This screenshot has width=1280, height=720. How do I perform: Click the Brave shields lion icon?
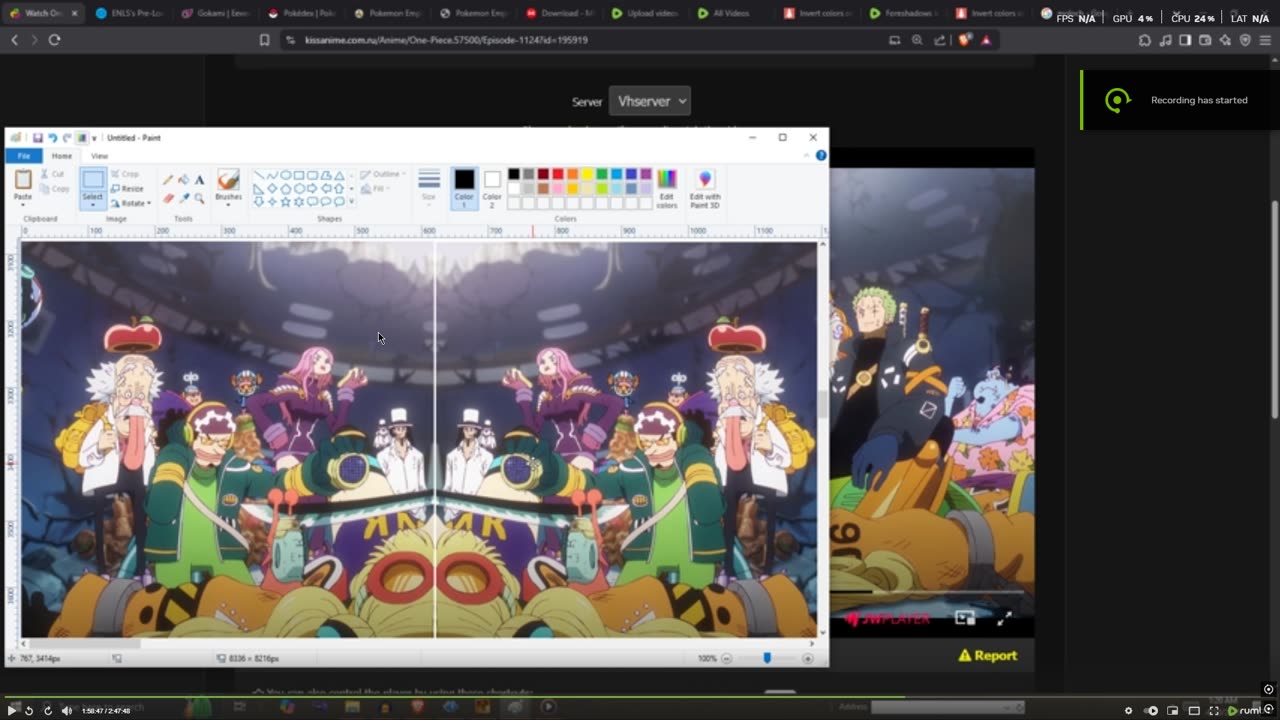click(964, 40)
